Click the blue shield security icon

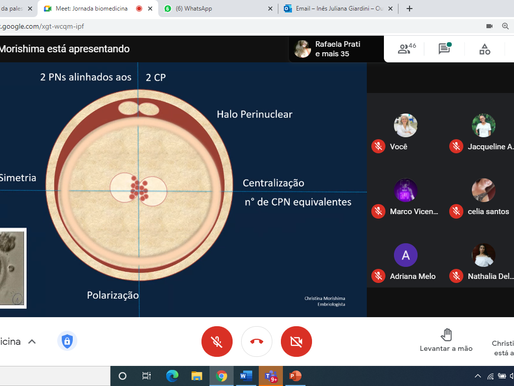pos(67,341)
